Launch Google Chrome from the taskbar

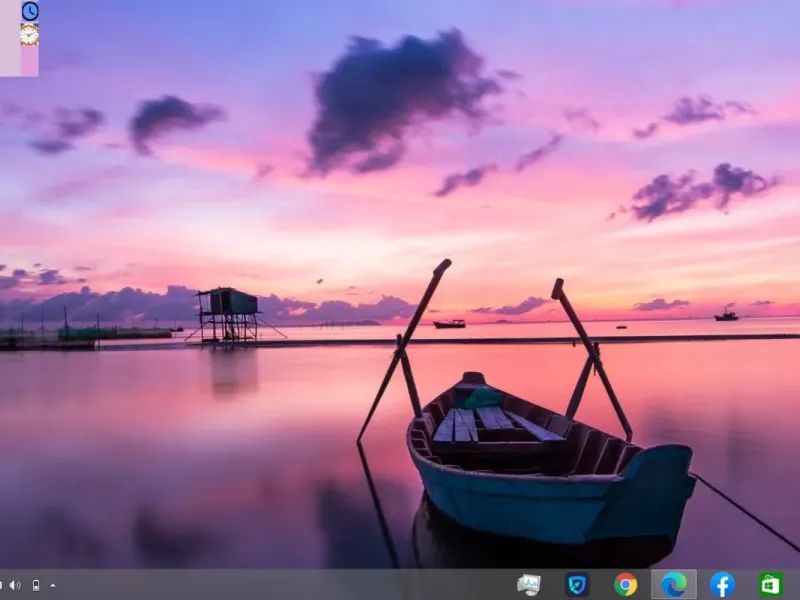(626, 585)
